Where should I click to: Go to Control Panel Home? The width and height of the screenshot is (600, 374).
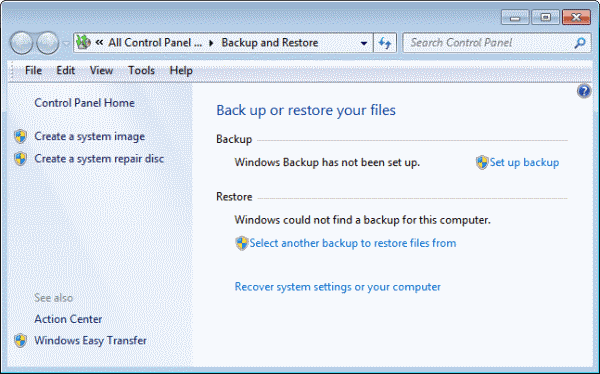tap(85, 103)
